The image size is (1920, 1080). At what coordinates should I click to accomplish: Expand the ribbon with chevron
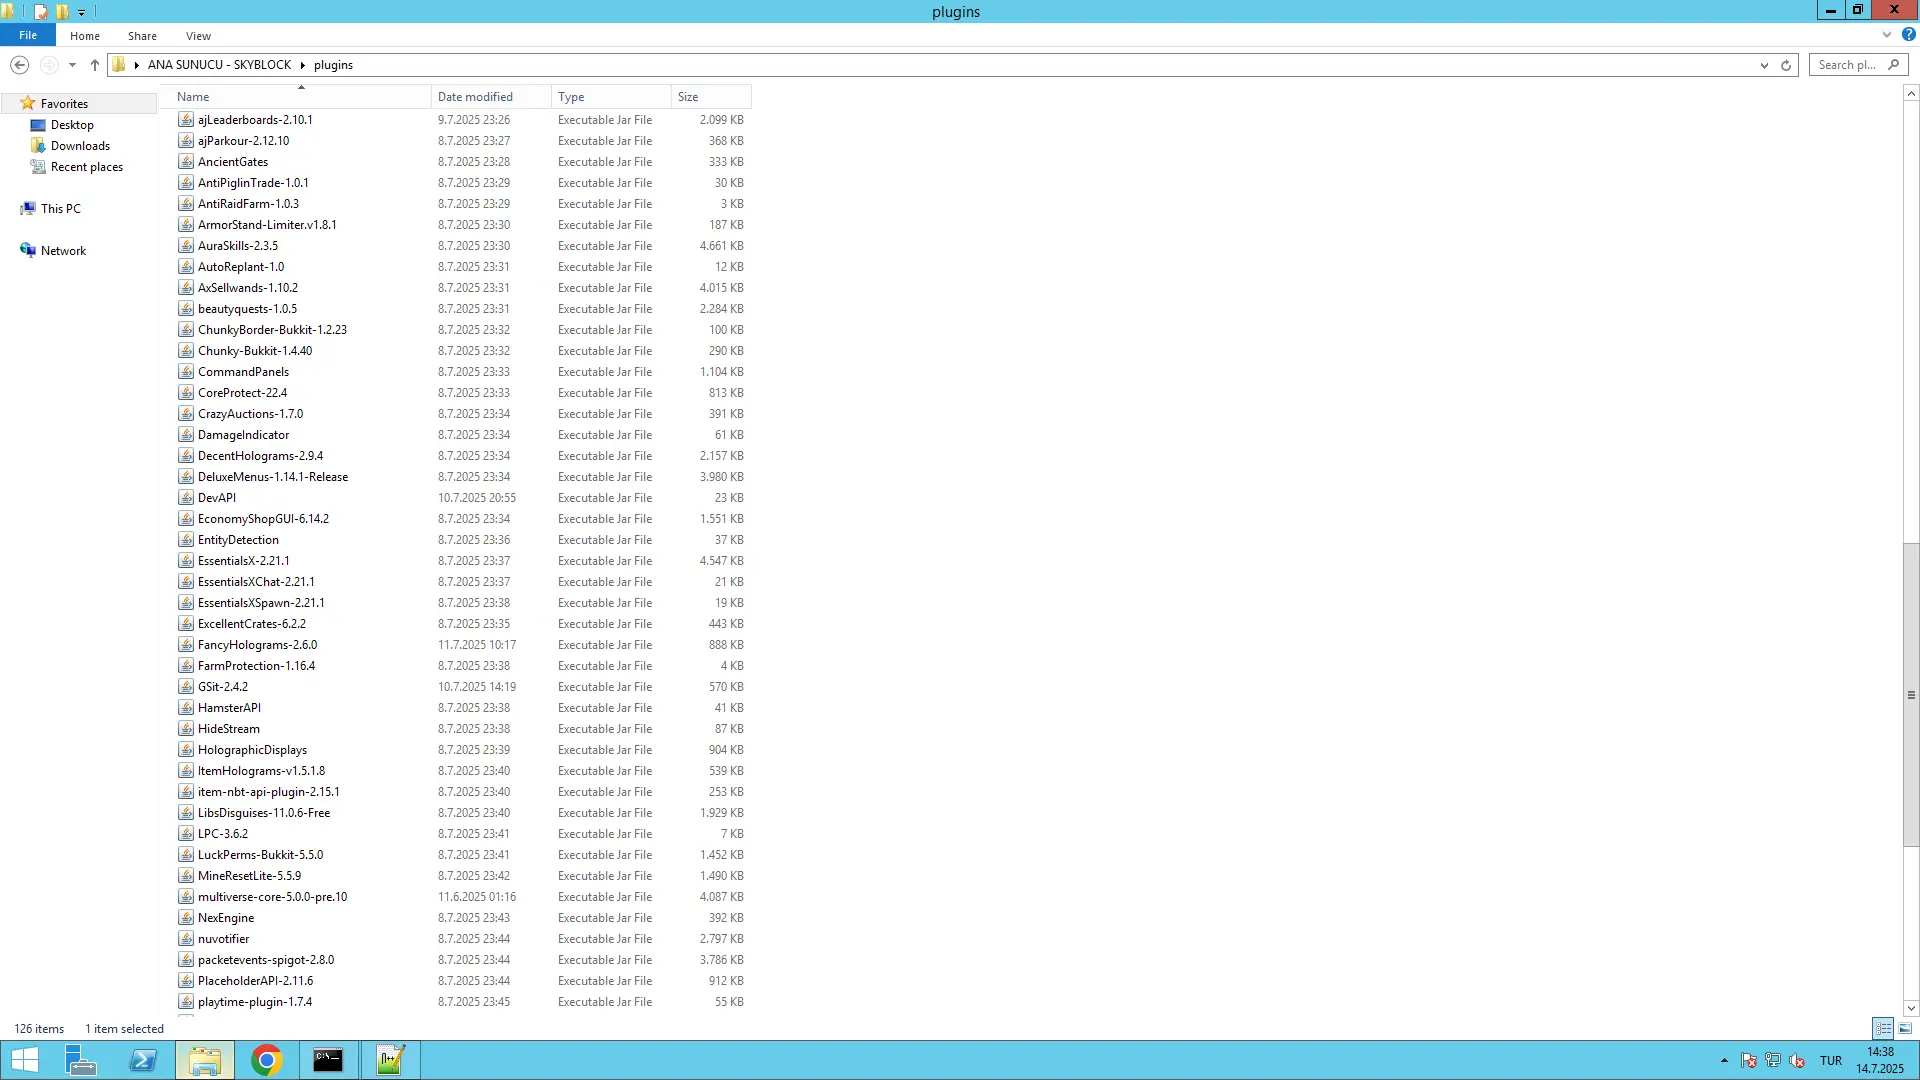pyautogui.click(x=1887, y=35)
